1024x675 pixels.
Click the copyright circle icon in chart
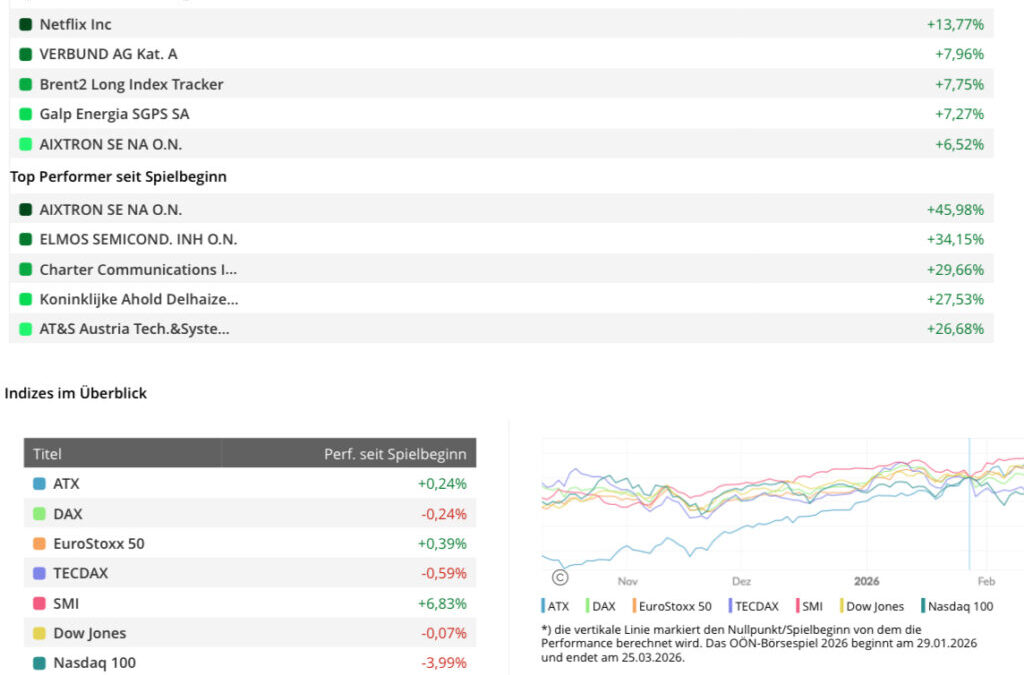560,577
